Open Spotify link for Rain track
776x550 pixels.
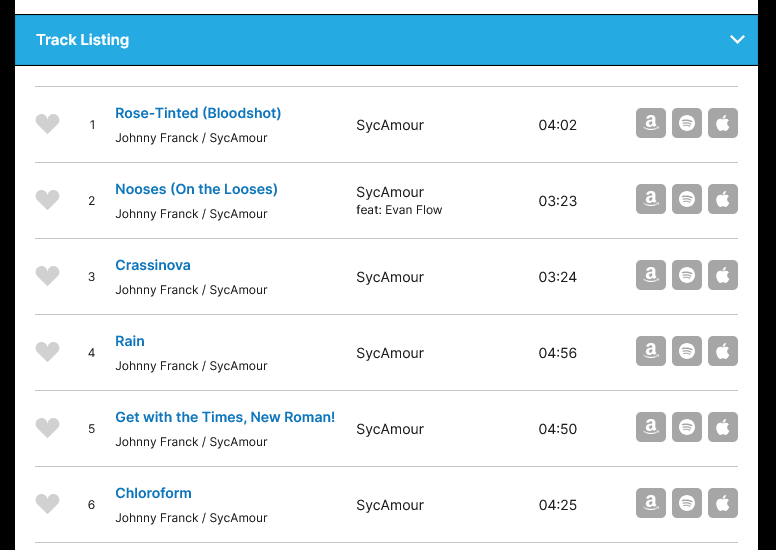coord(687,352)
